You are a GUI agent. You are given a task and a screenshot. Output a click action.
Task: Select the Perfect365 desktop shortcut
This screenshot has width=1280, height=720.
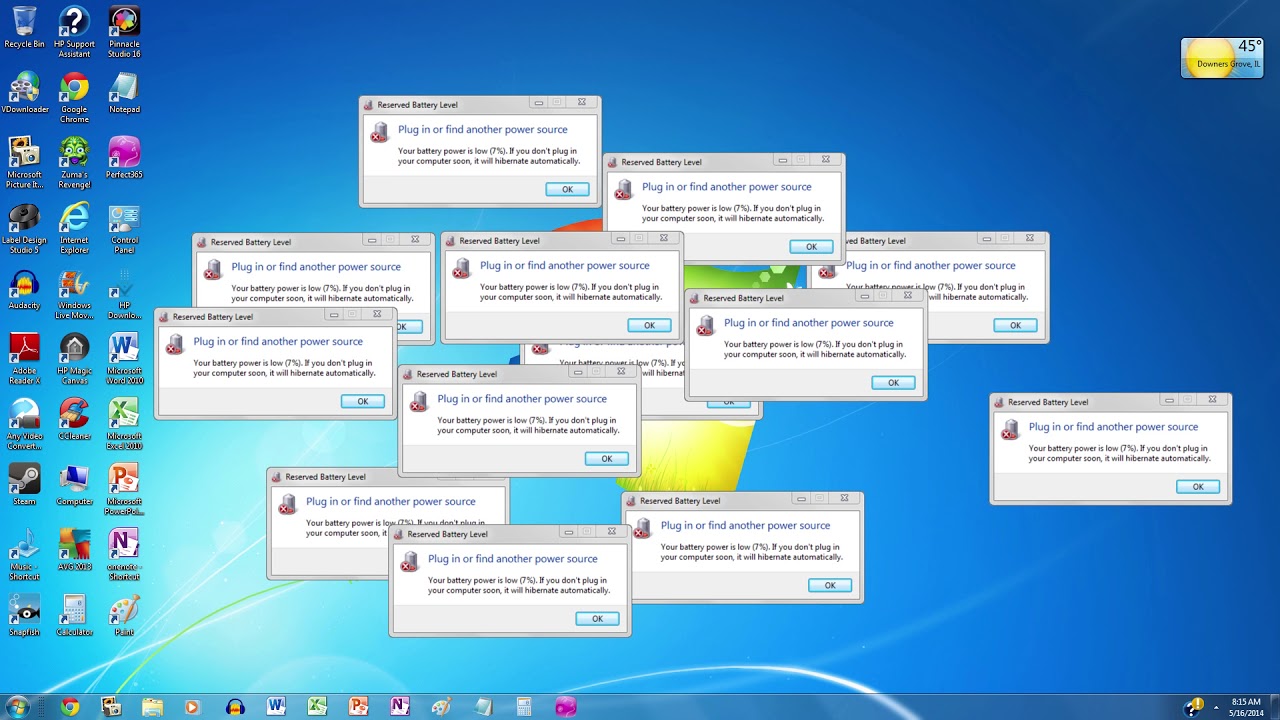tap(124, 158)
